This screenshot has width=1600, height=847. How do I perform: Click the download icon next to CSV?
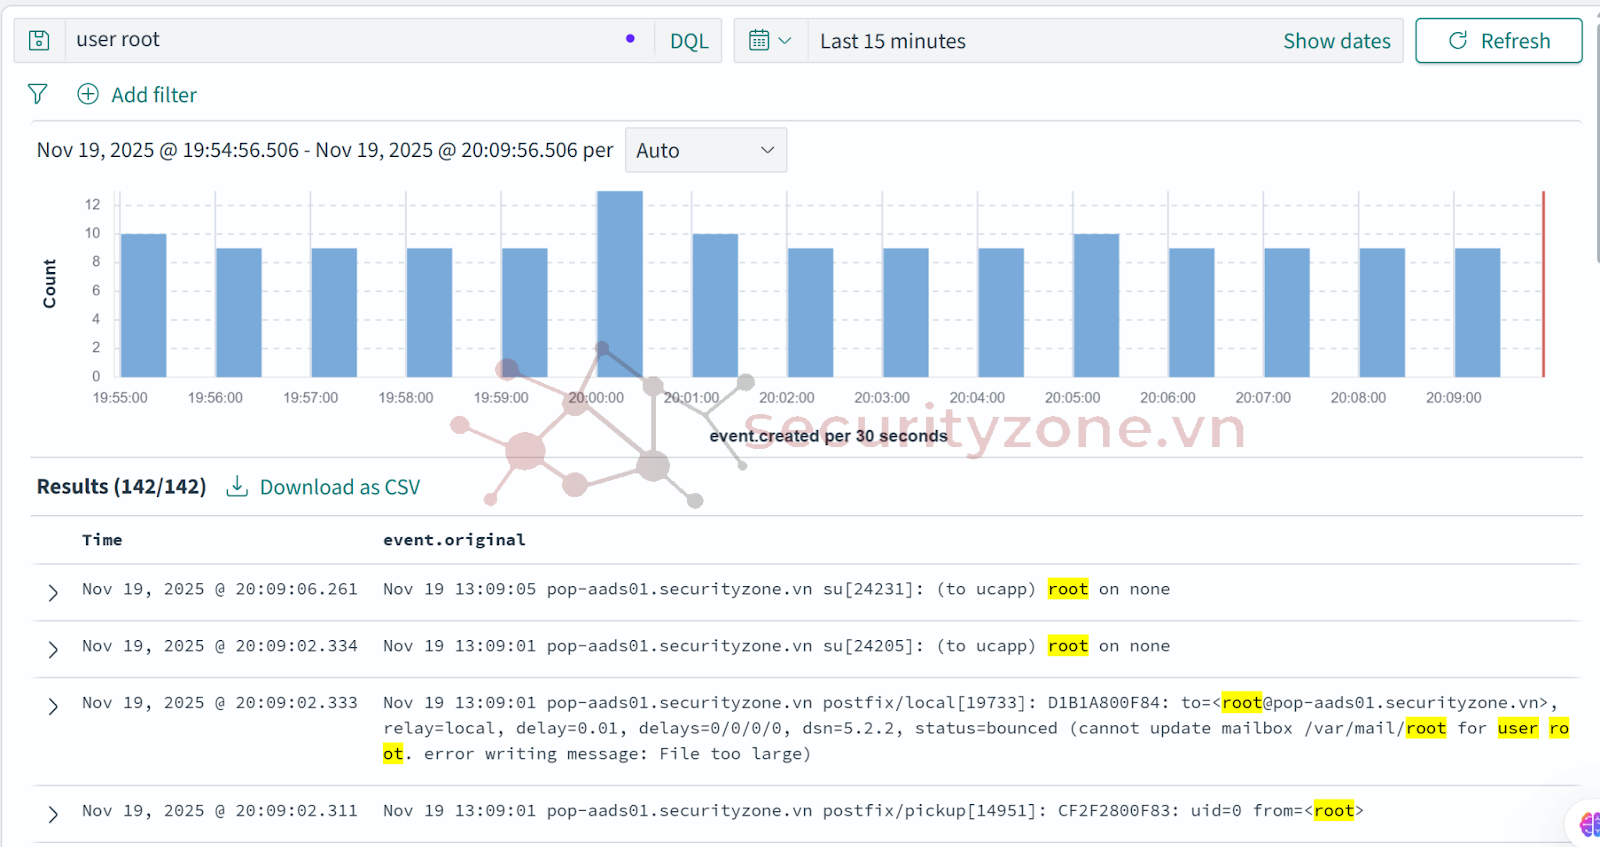(237, 486)
